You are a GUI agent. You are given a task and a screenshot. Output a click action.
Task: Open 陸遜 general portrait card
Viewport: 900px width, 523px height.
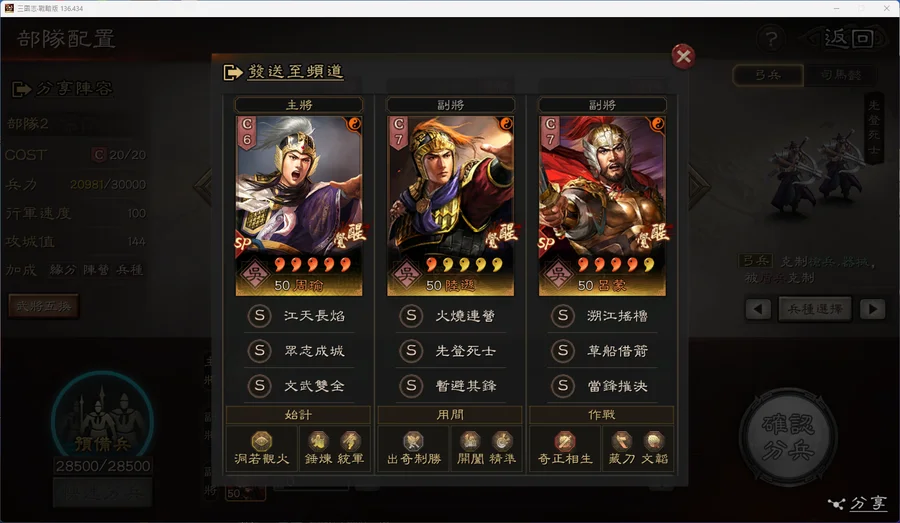tap(451, 206)
